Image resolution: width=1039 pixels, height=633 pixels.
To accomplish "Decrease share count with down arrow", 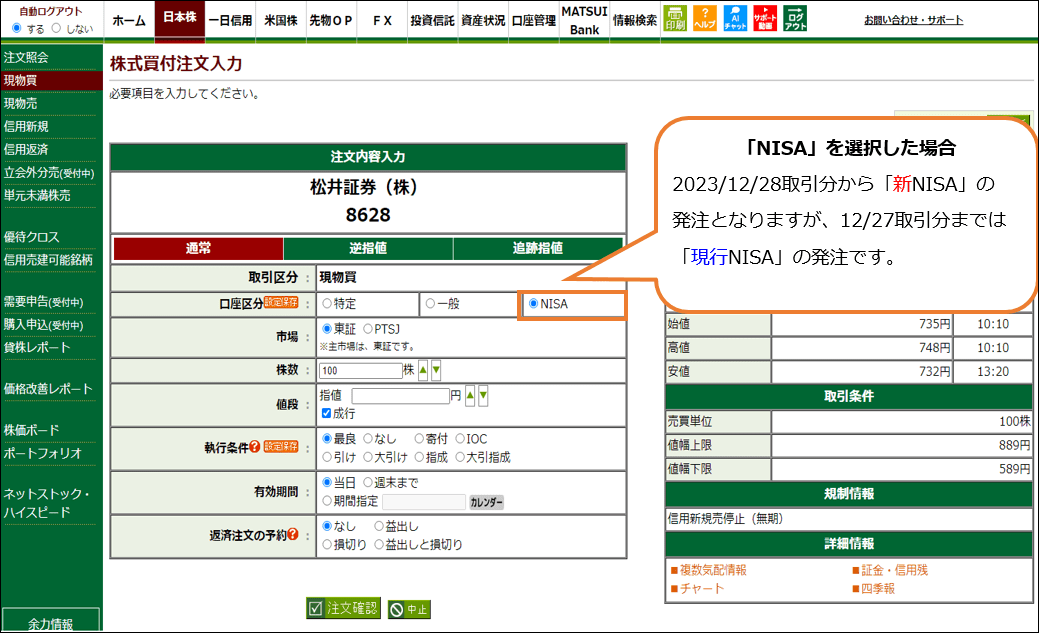I will point(436,370).
